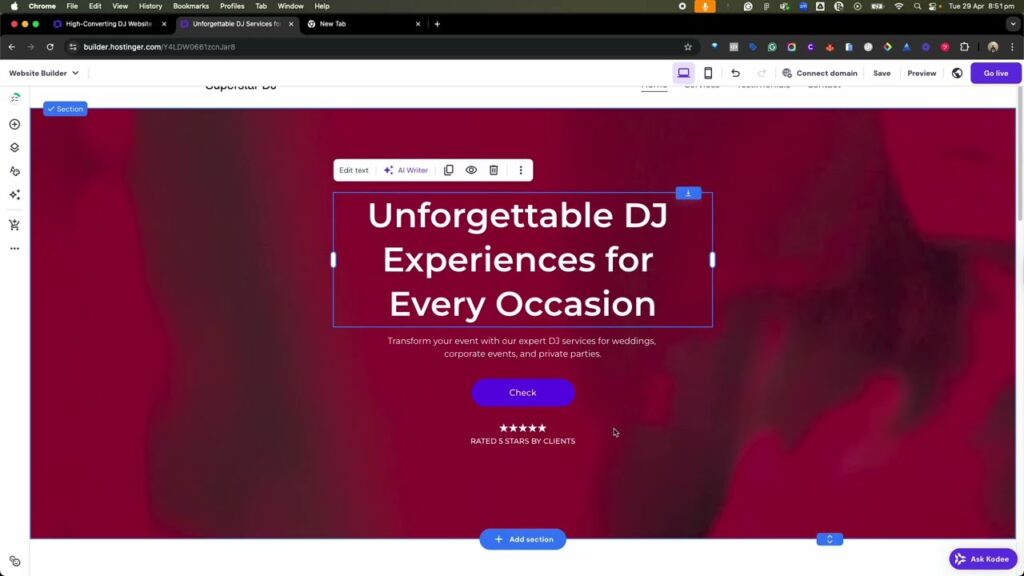The width and height of the screenshot is (1024, 576).
Task: Click the Go live button
Action: tap(995, 72)
